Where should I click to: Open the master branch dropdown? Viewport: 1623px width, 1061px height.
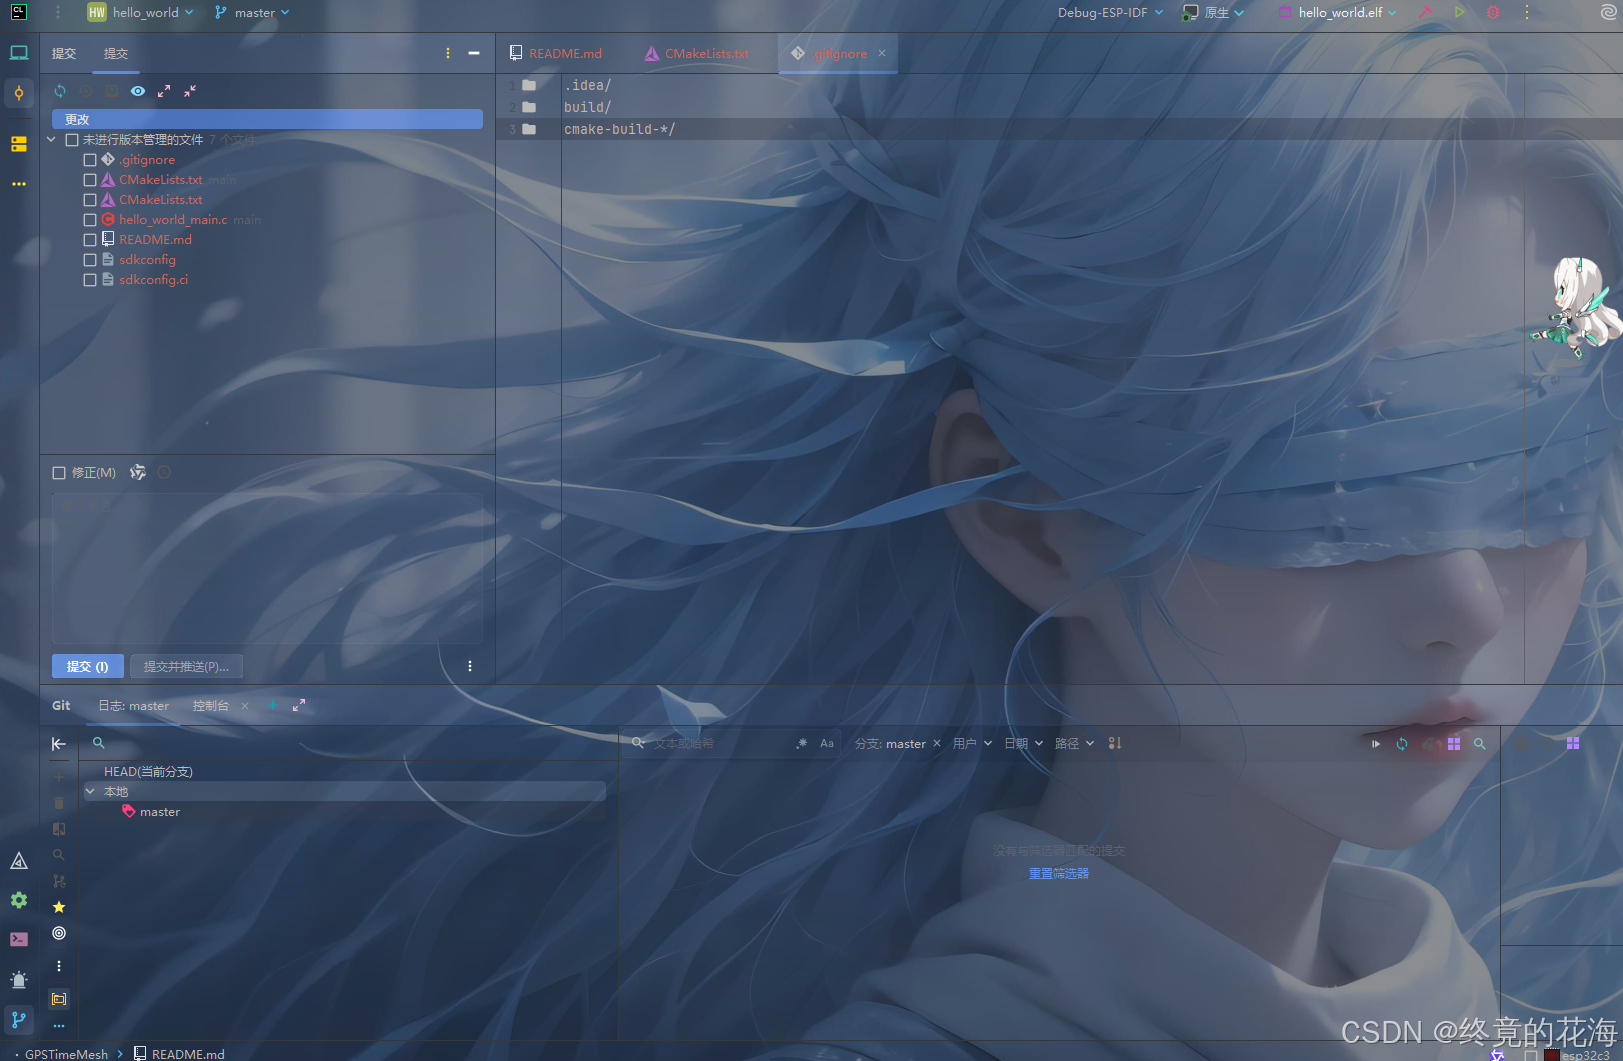(x=252, y=12)
